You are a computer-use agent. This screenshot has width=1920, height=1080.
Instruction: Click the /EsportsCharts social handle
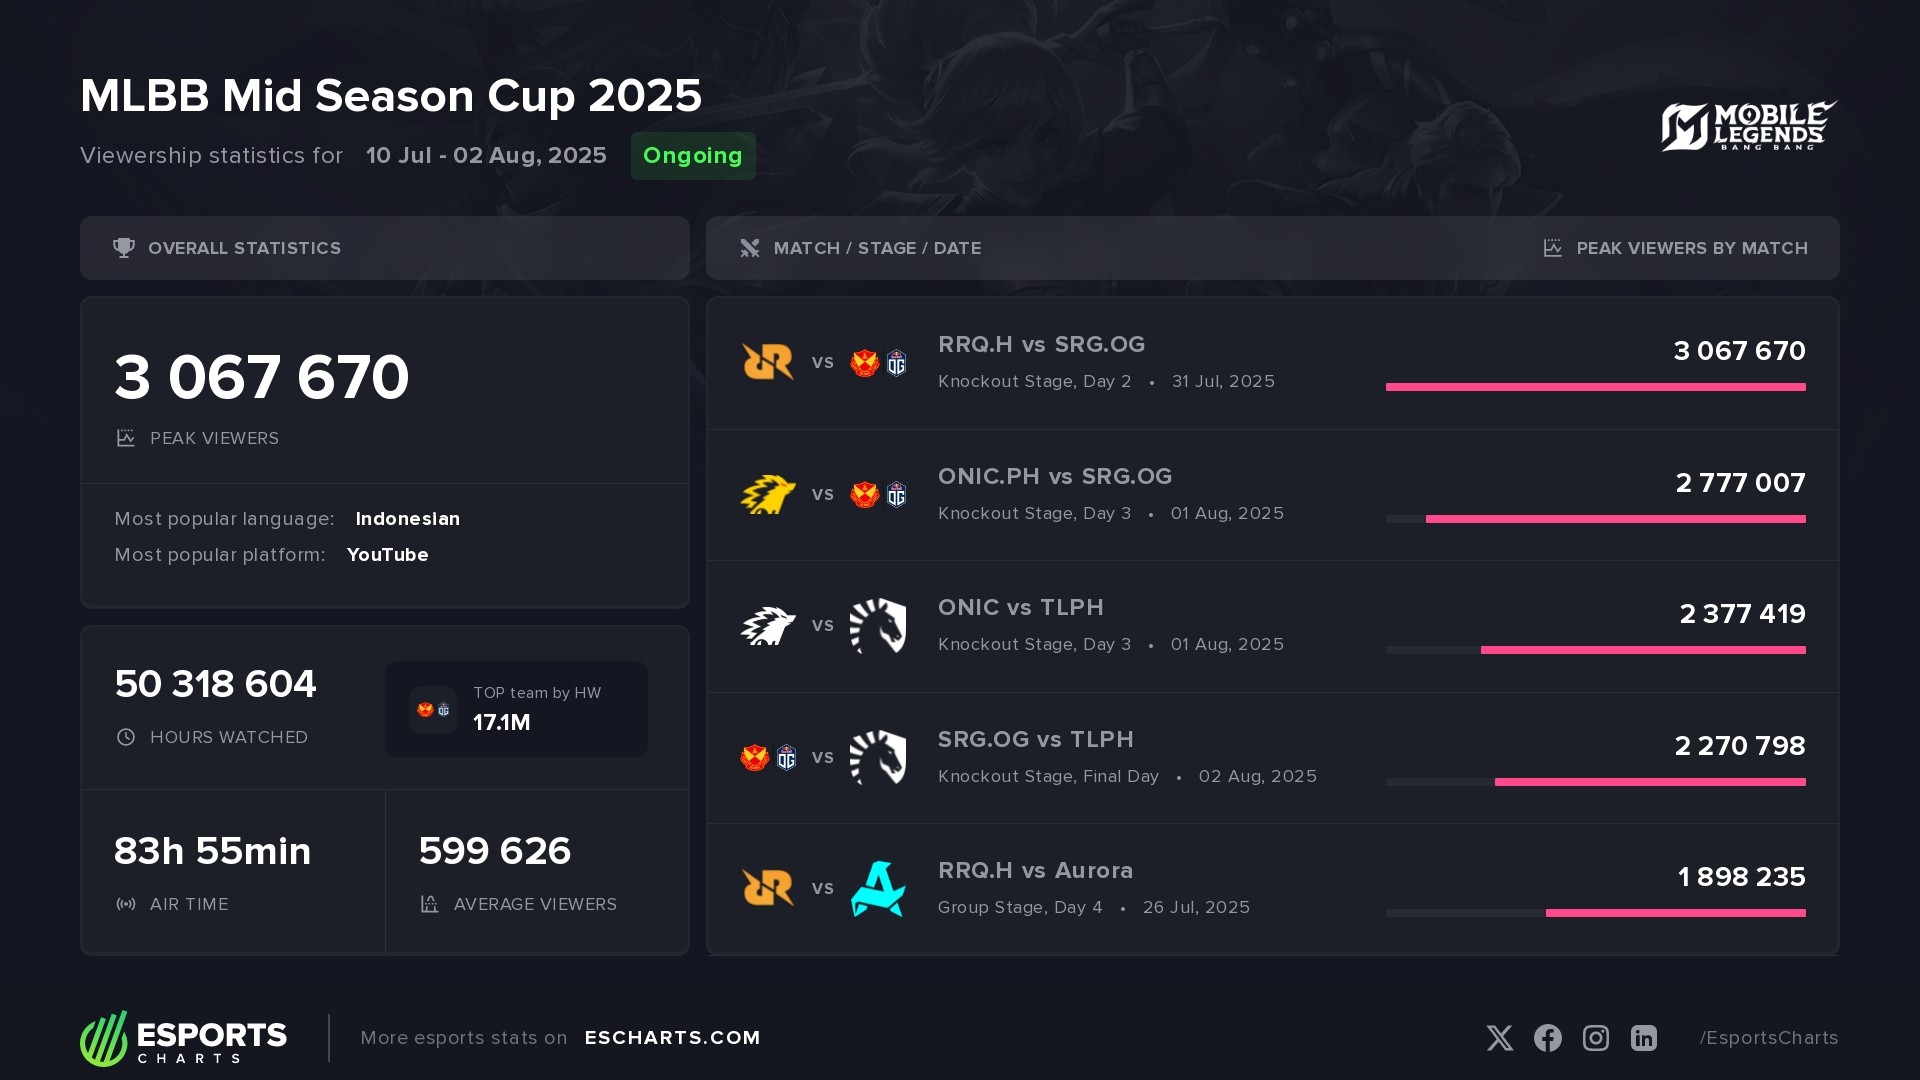click(x=1768, y=1038)
